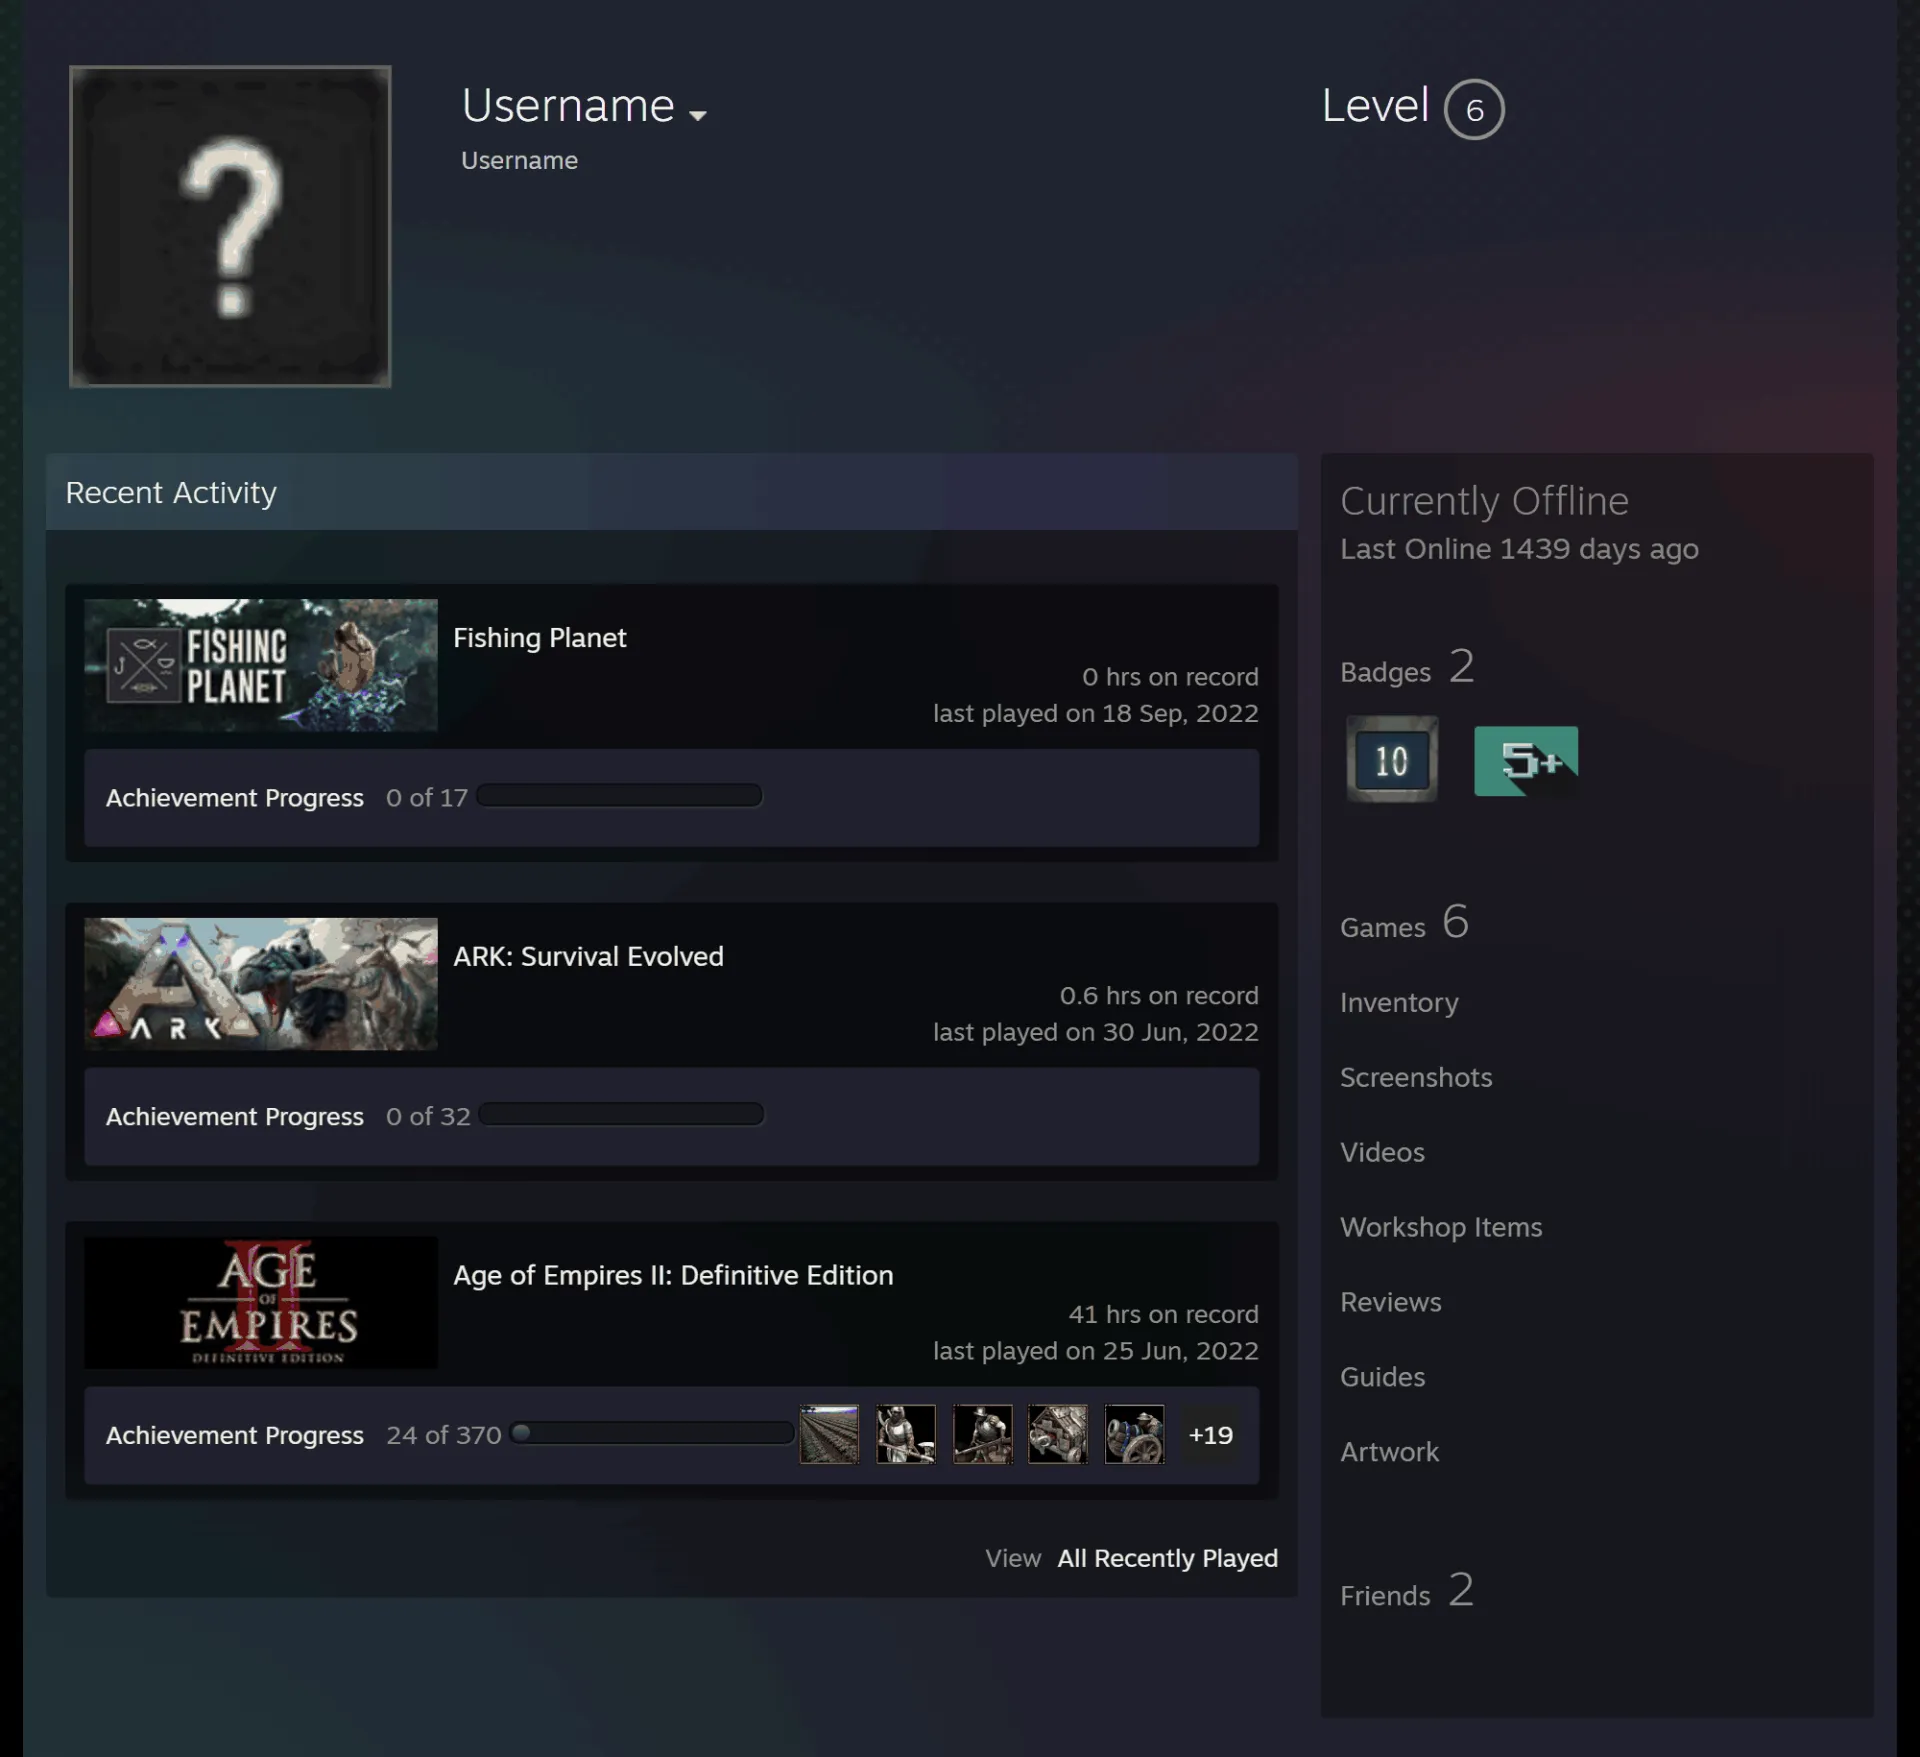Image resolution: width=1920 pixels, height=1757 pixels.
Task: Click the ARK: Survival Evolved title
Action: (588, 957)
